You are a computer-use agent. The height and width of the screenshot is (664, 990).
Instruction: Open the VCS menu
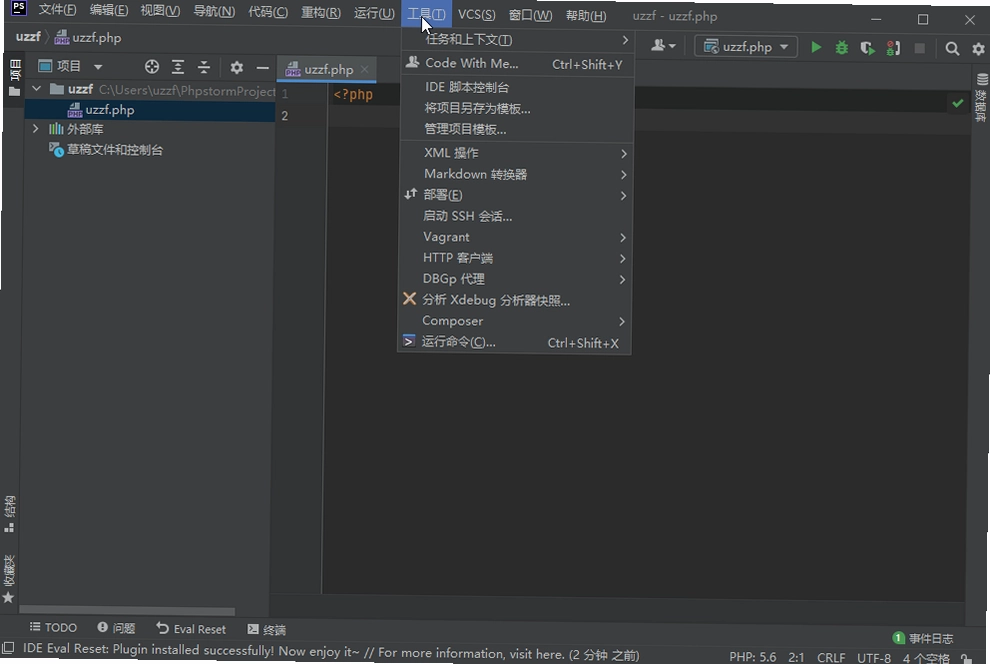click(x=477, y=15)
